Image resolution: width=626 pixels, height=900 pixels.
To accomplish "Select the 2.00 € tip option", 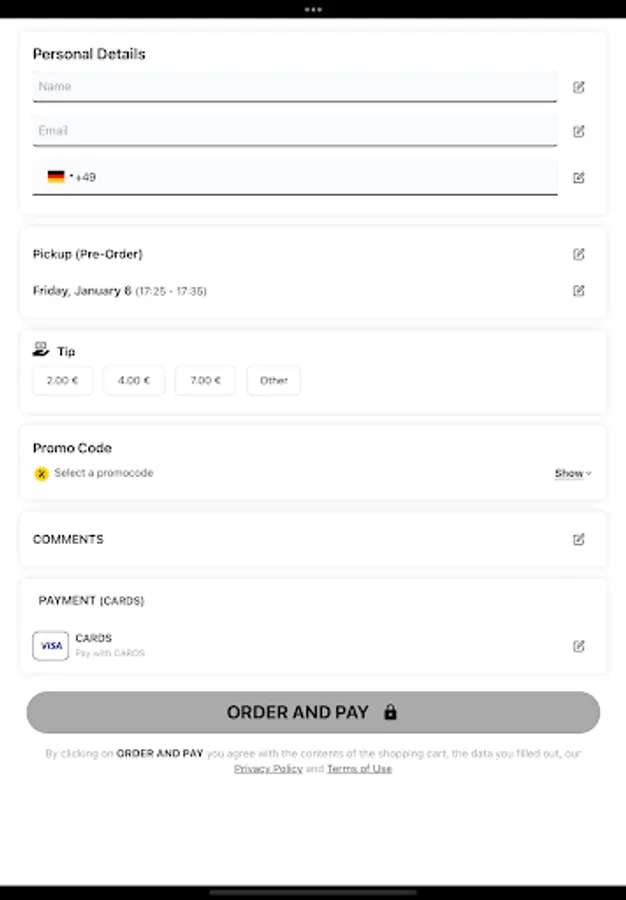I will click(x=63, y=381).
